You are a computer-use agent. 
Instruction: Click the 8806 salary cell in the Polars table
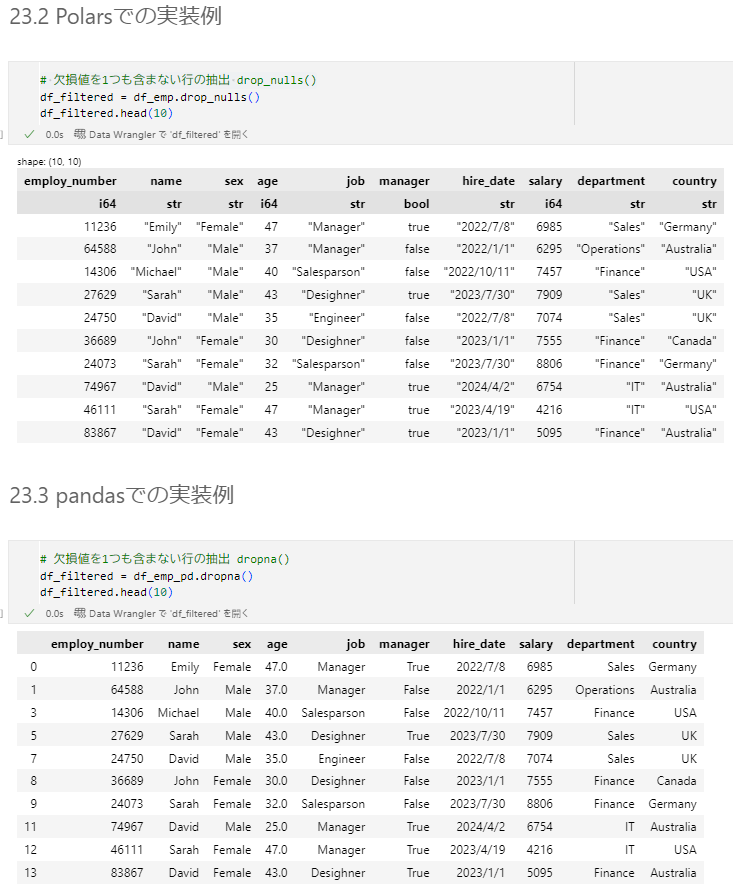549,364
